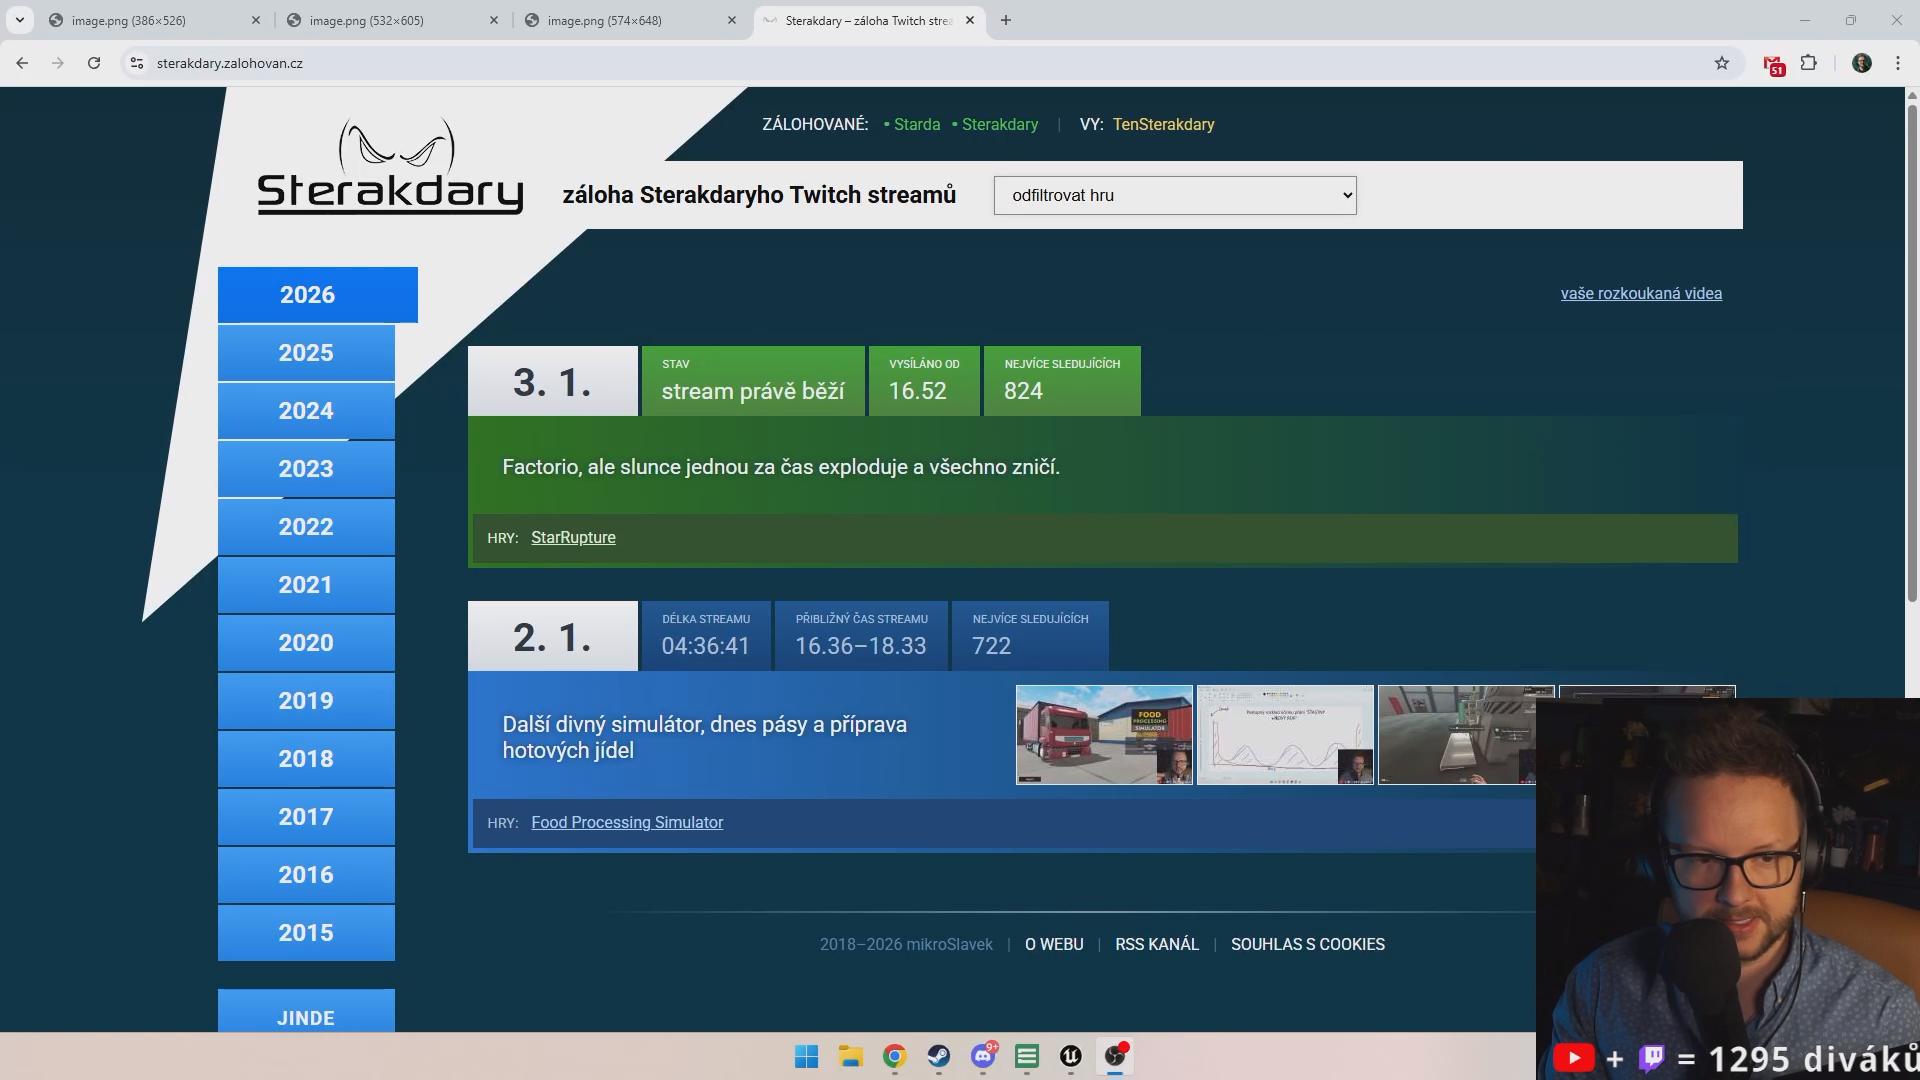Image resolution: width=1920 pixels, height=1080 pixels.
Task: Click the RSS KANÁL footer link
Action: 1156,945
